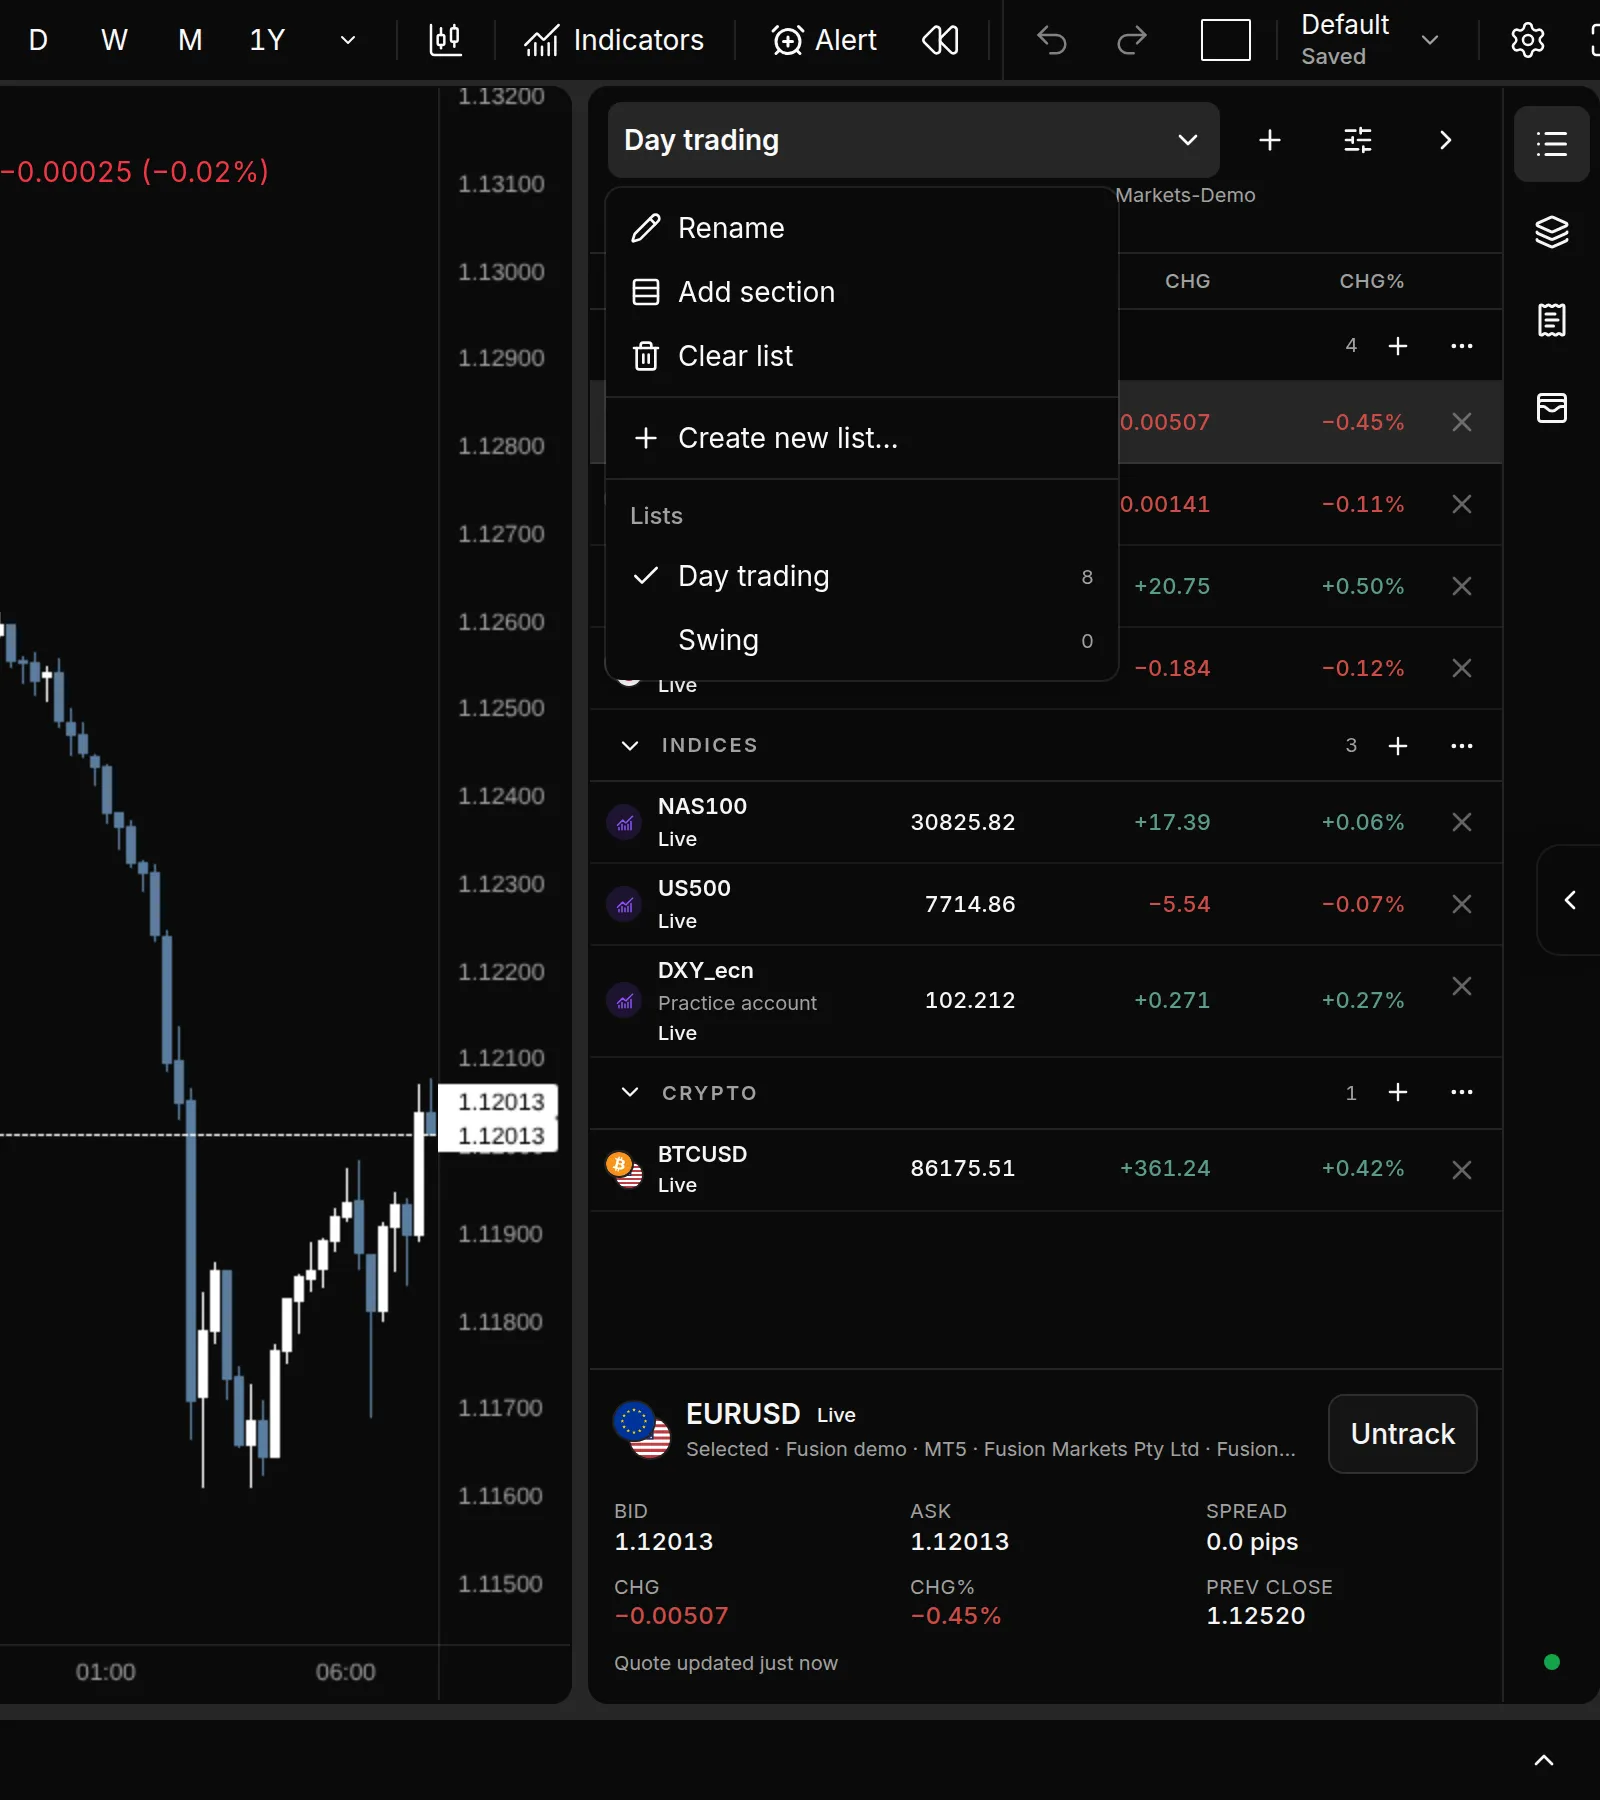The height and width of the screenshot is (1800, 1600).
Task: Remove NAS100 from the watchlist
Action: click(1461, 822)
